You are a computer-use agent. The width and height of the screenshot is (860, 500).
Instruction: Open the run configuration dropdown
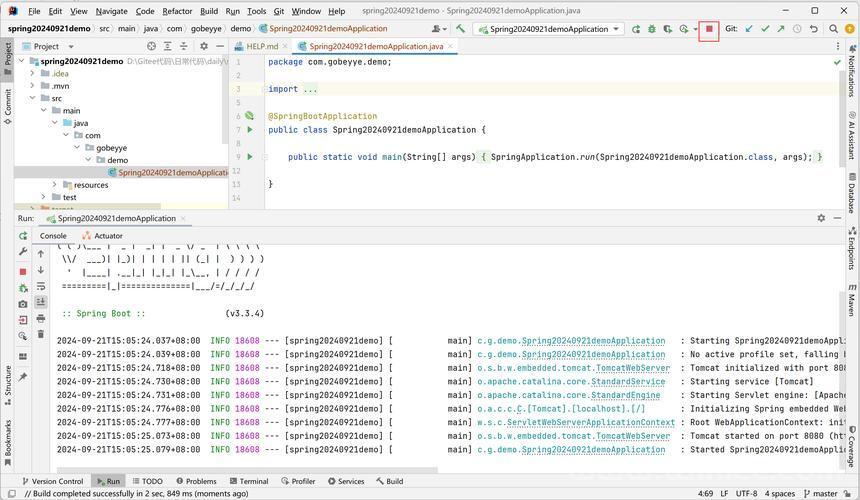point(549,29)
